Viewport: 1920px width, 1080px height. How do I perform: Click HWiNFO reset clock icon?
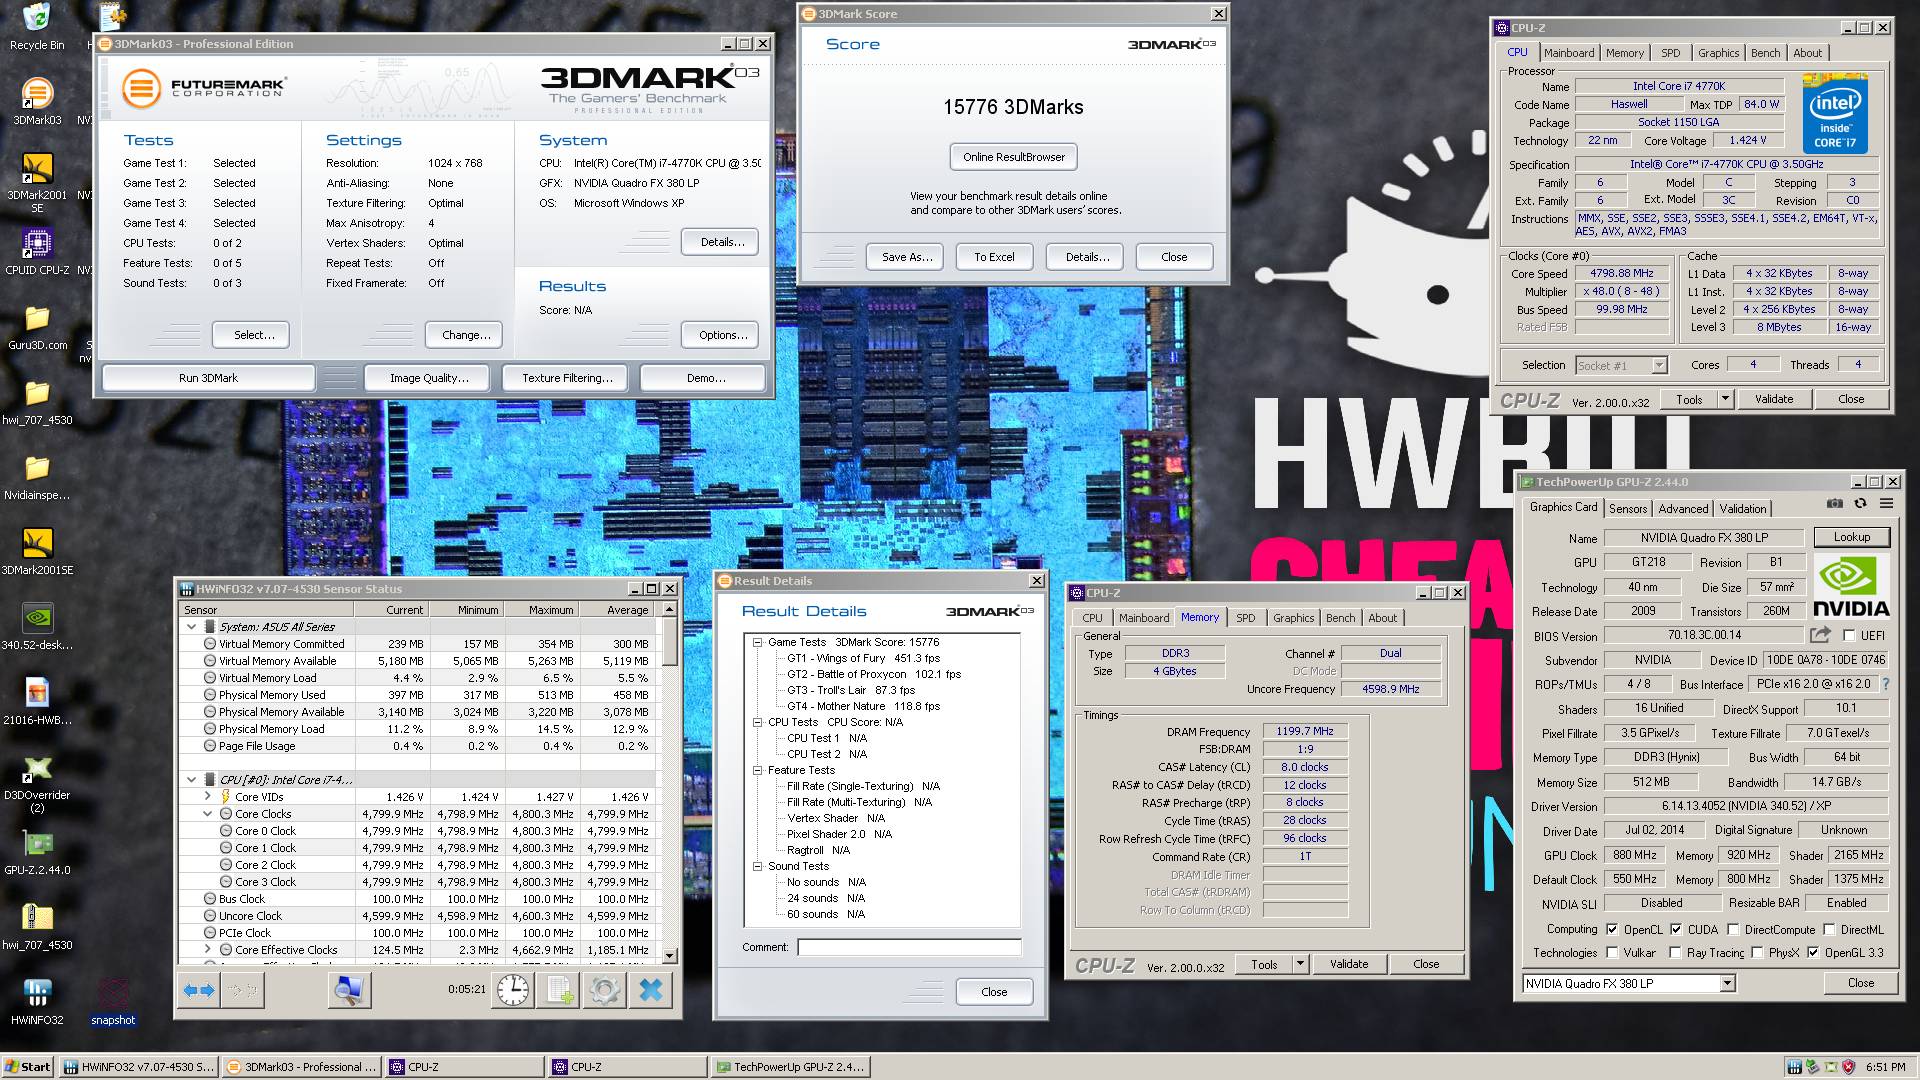click(x=513, y=990)
